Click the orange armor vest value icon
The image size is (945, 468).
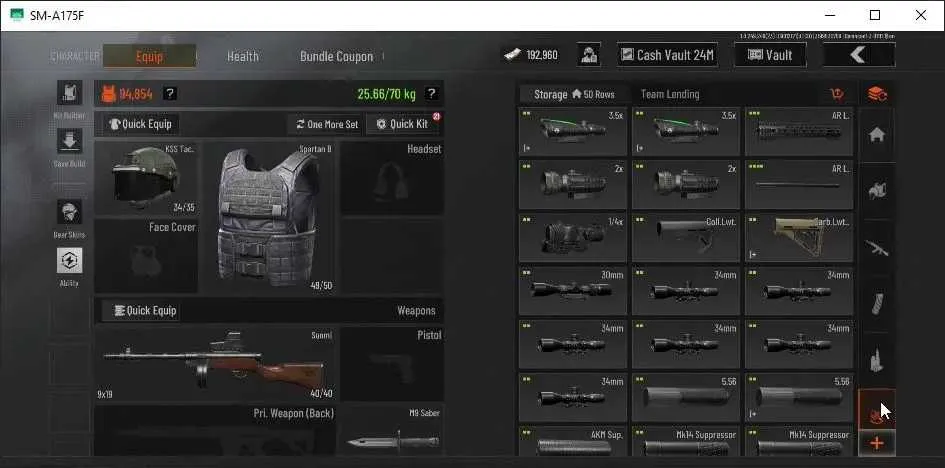108,94
